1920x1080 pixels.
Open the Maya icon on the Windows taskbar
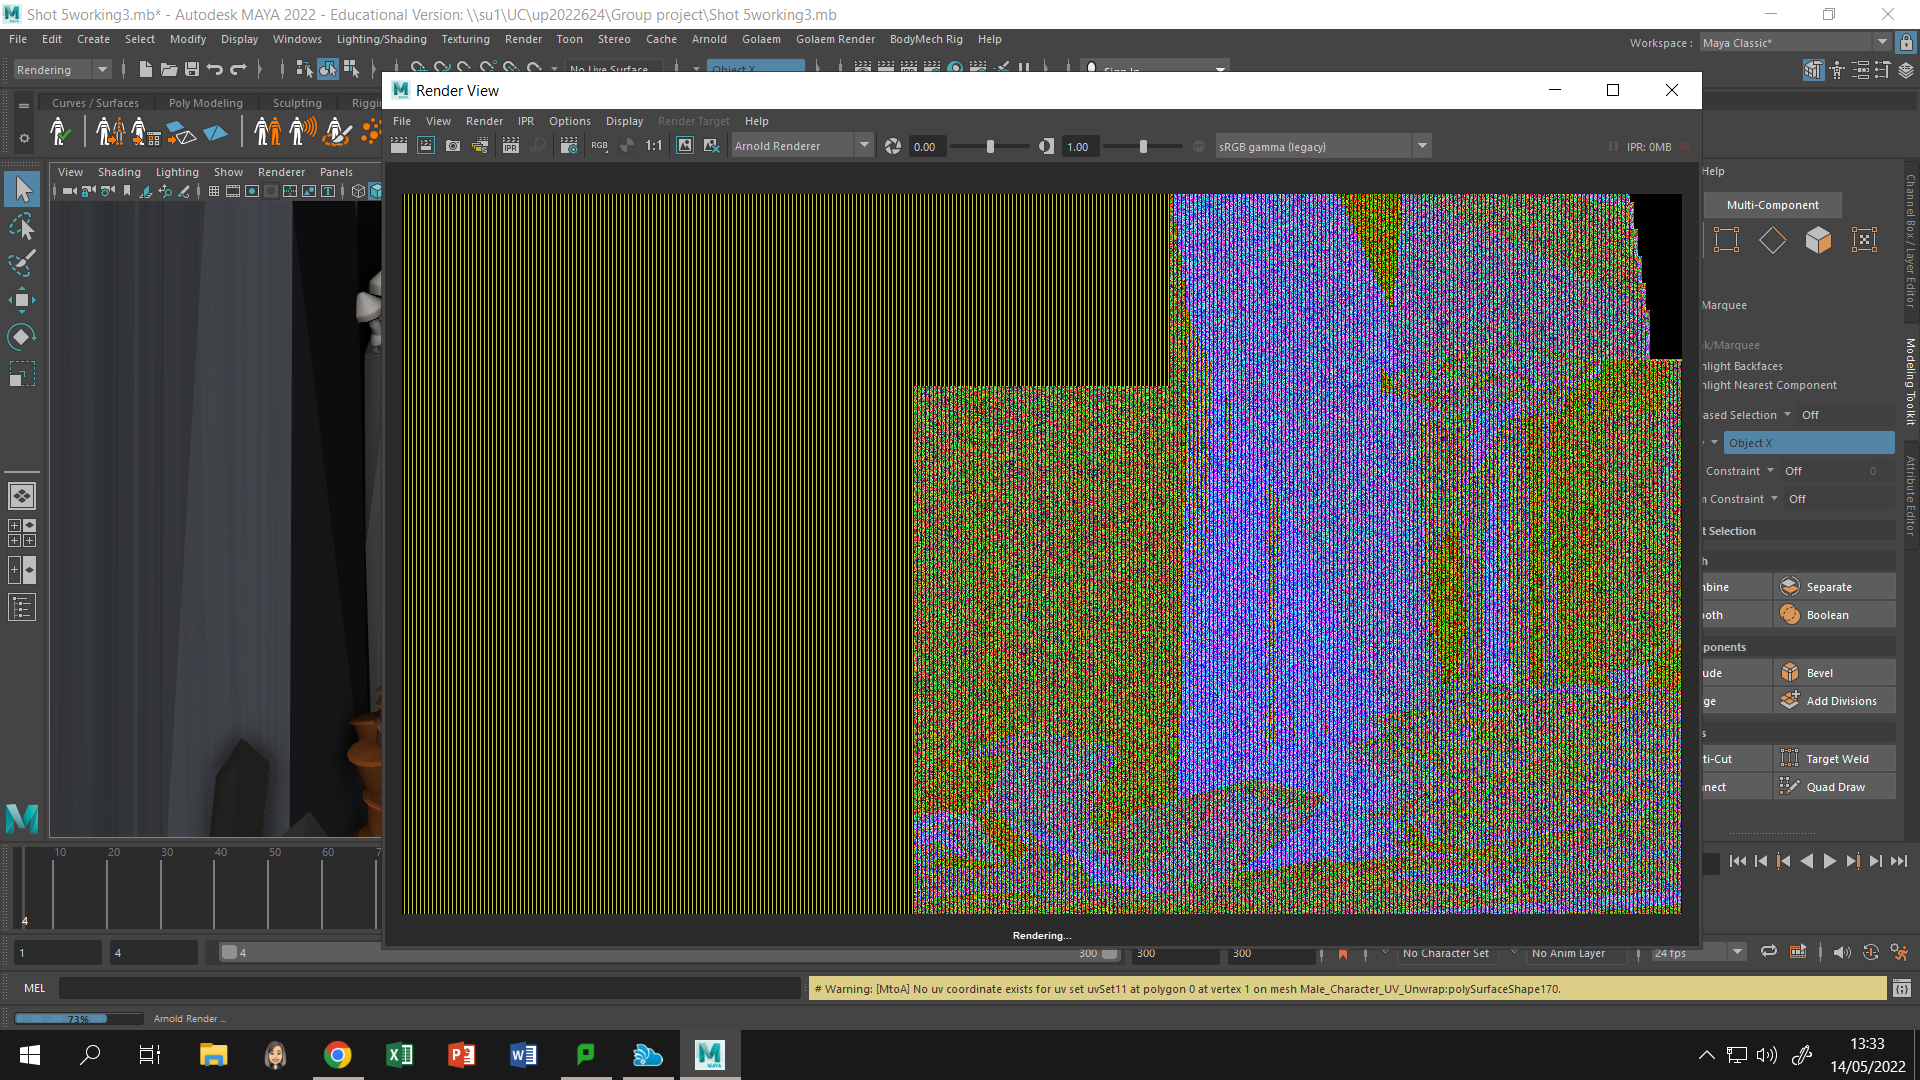click(709, 1054)
